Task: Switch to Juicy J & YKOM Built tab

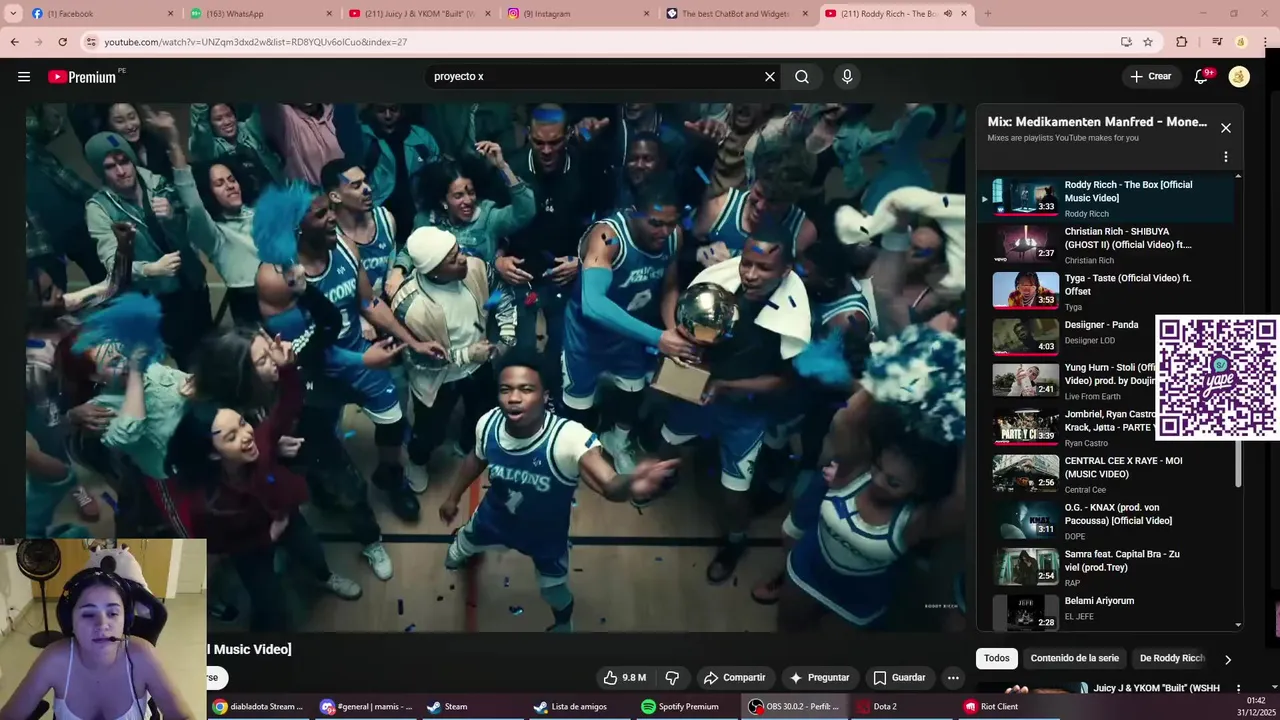Action: [x=420, y=14]
